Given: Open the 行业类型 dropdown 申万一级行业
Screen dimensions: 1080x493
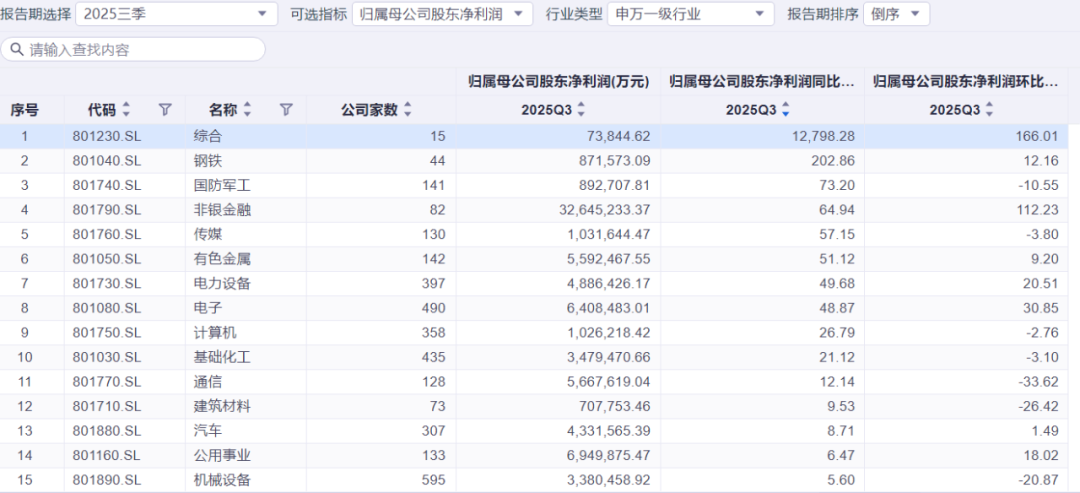Looking at the screenshot, I should tap(691, 14).
